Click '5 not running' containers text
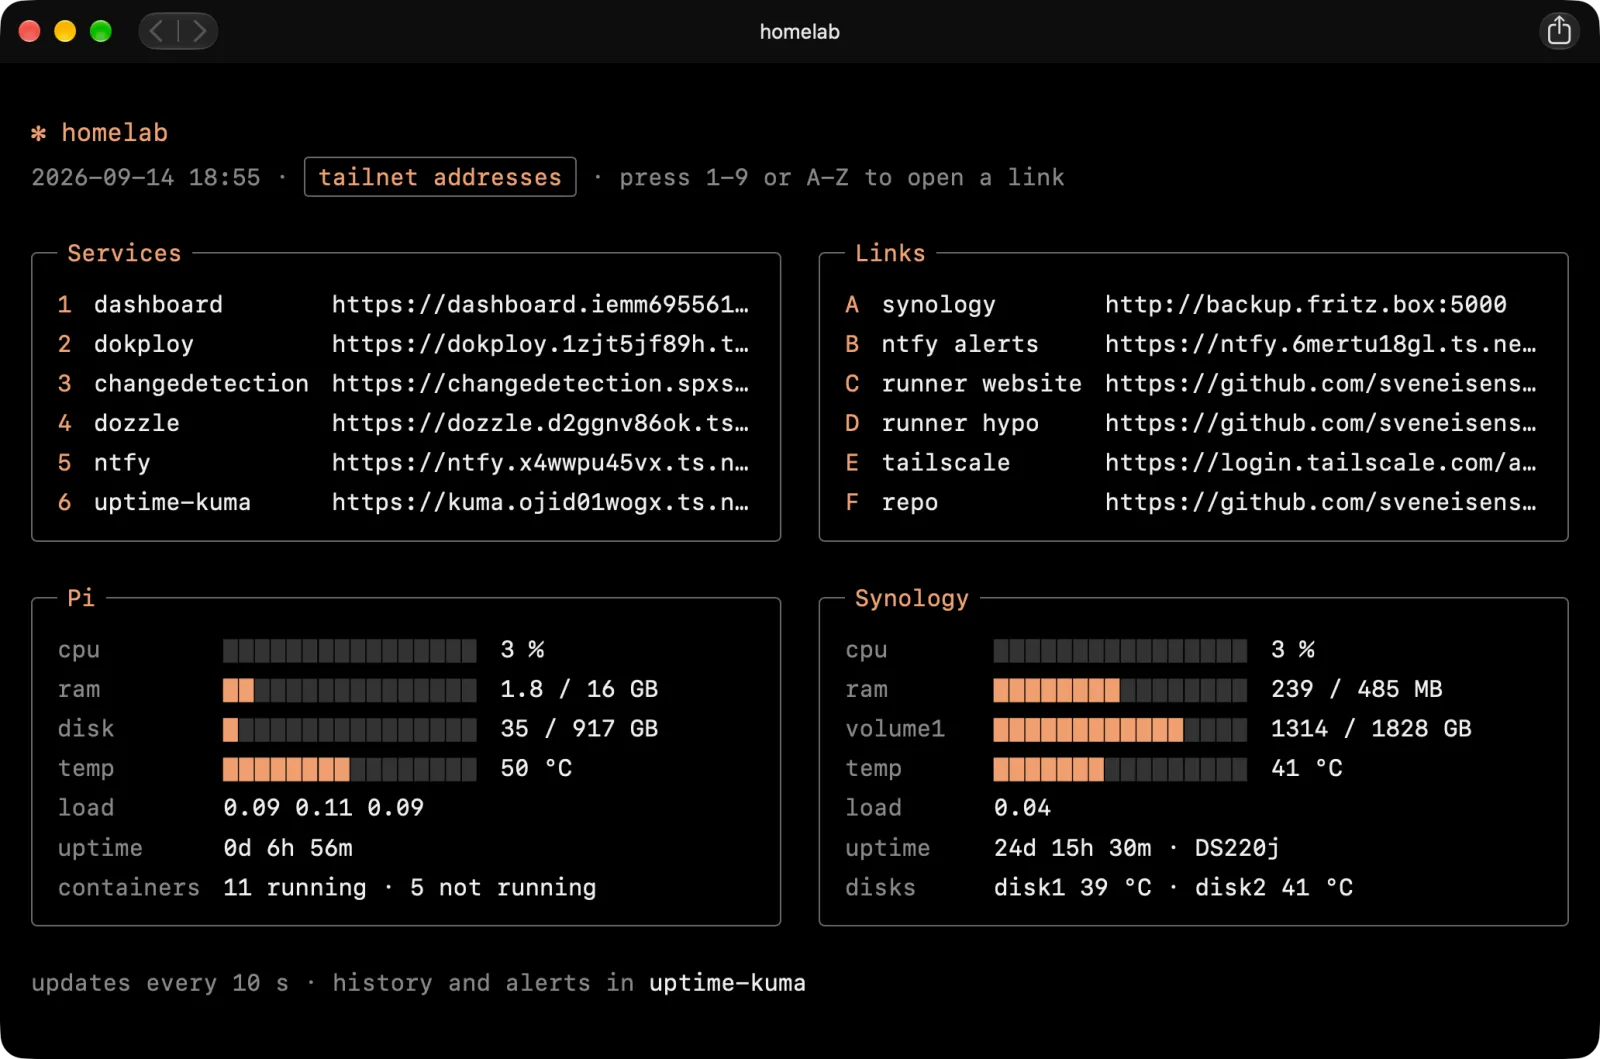Image resolution: width=1600 pixels, height=1059 pixels. pos(503,888)
